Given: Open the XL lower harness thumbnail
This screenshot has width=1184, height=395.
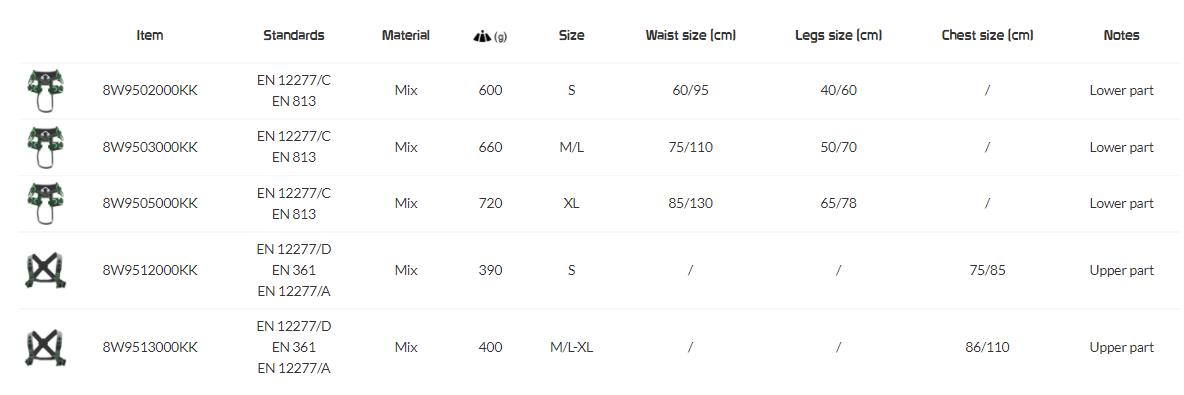Looking at the screenshot, I should (x=45, y=203).
